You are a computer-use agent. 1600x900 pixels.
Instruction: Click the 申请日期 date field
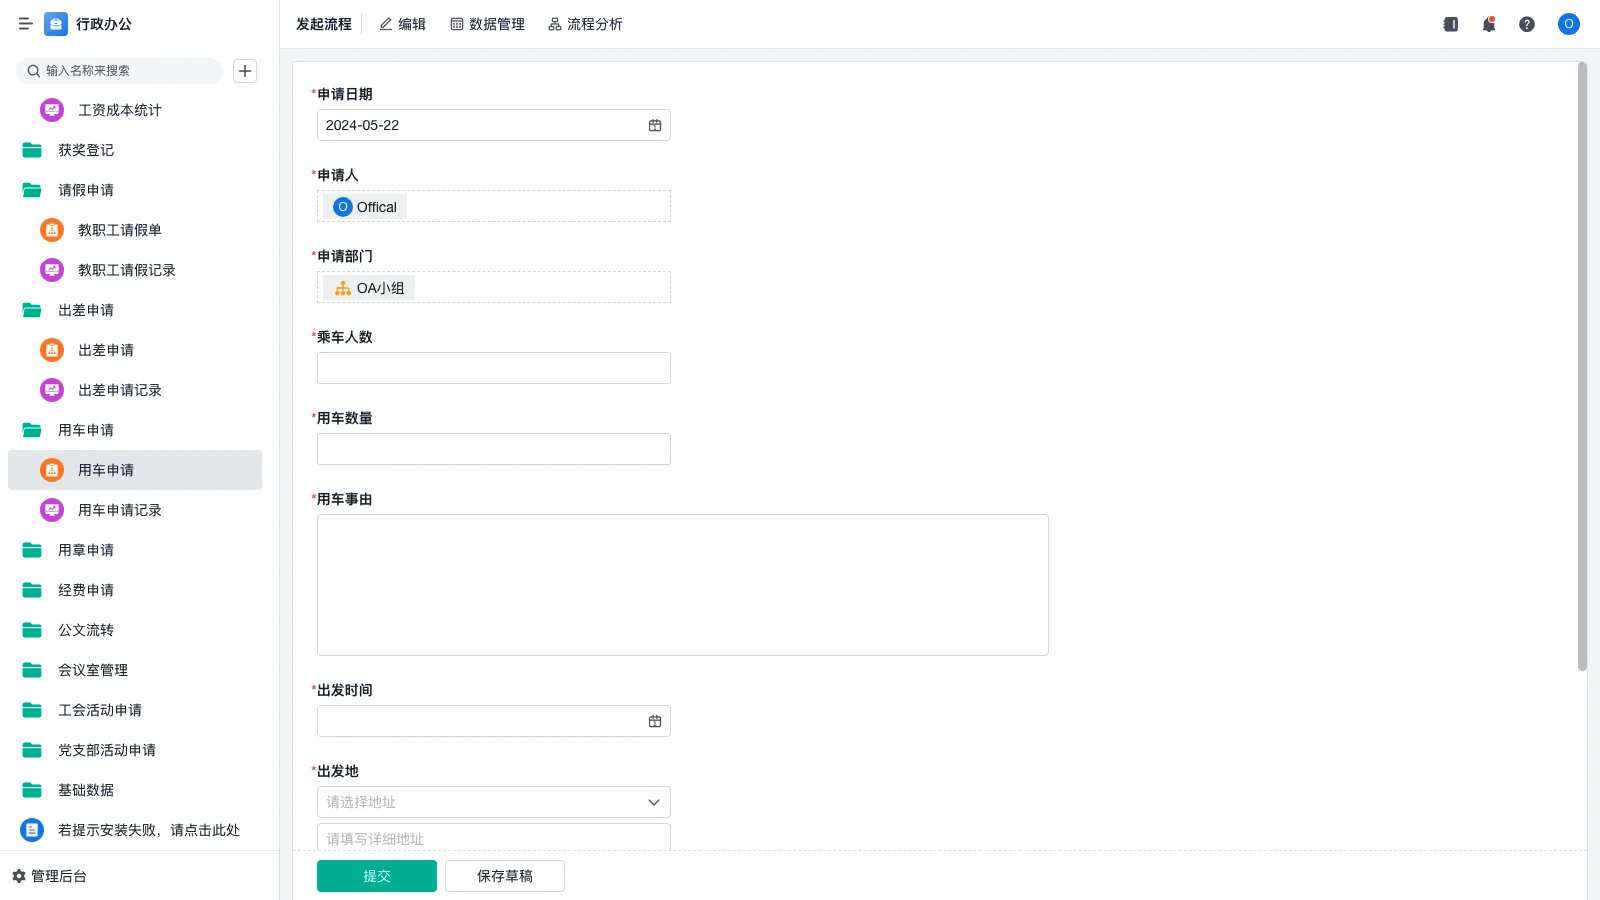[494, 125]
